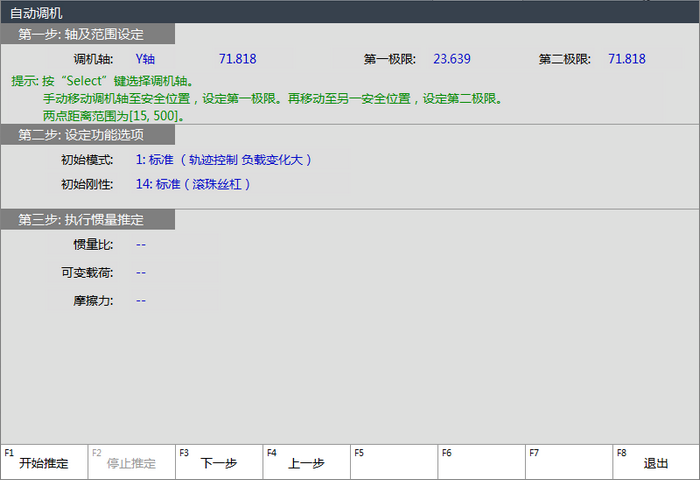Click the 可变载荷 label
This screenshot has width=700, height=480.
tap(87, 272)
